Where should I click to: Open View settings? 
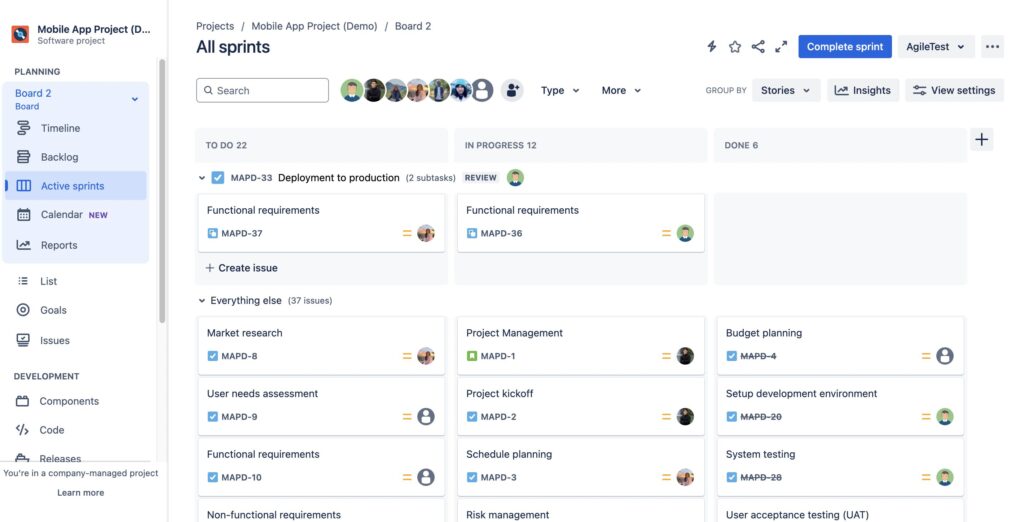coord(954,90)
